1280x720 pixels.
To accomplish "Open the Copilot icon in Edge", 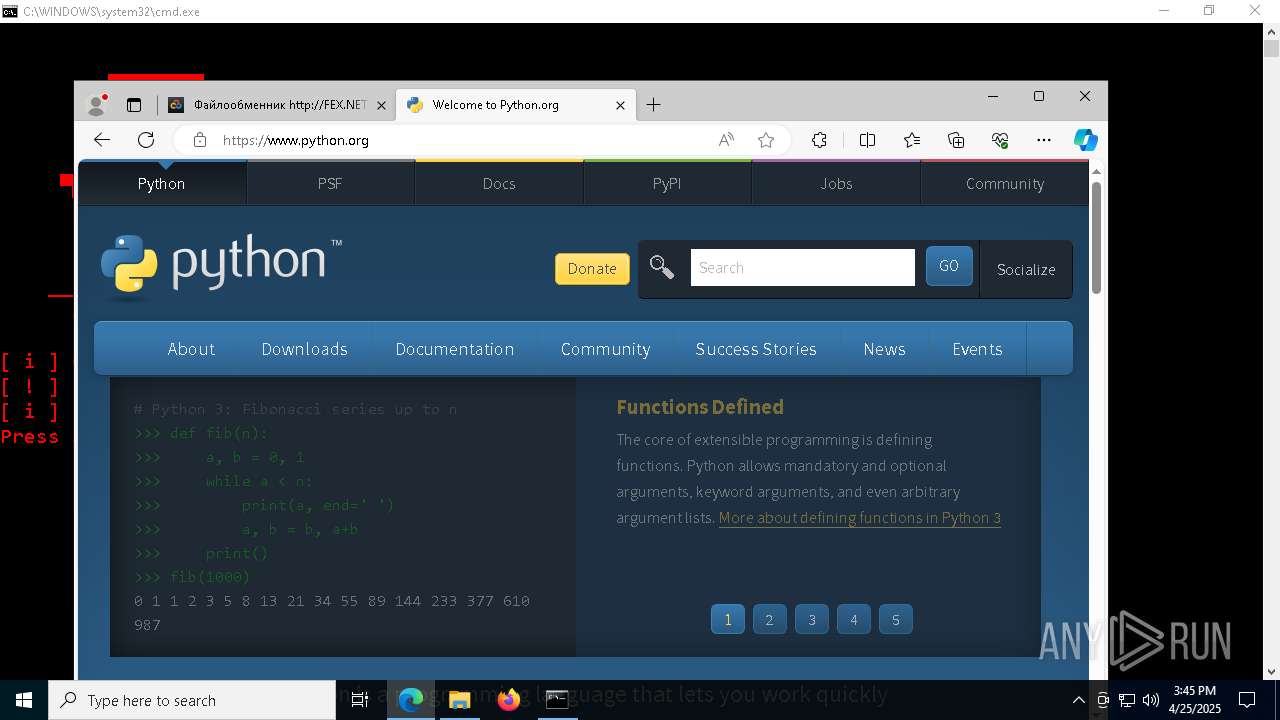I will pos(1086,140).
